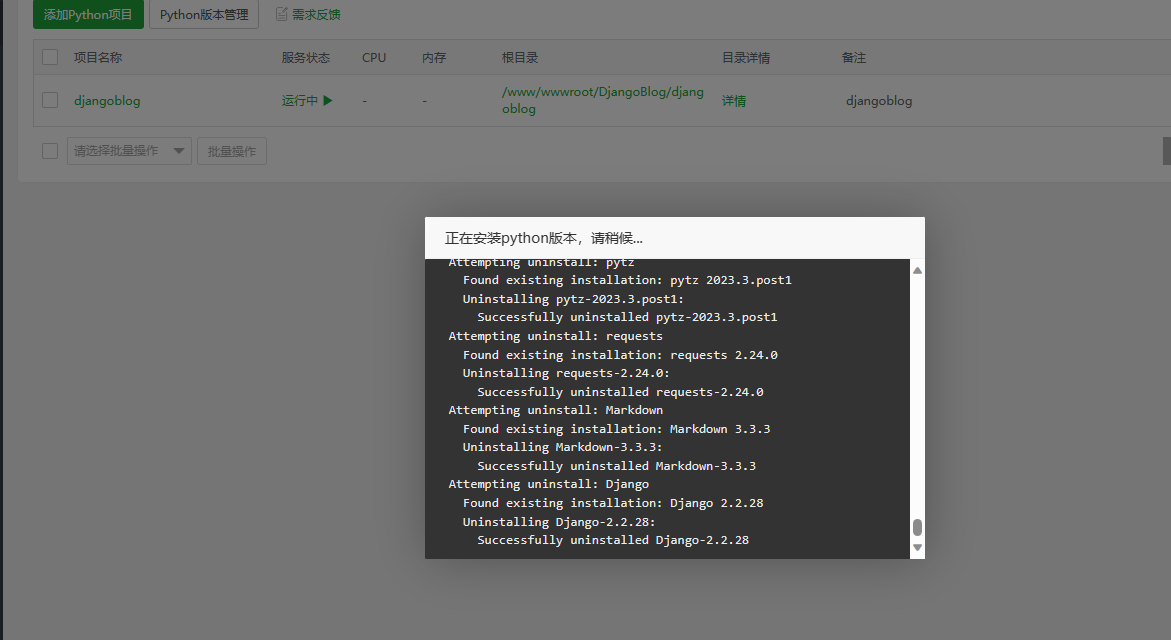Click the log line 'Successfully uninstalled pytz-2023.3.post1'
This screenshot has height=640, width=1171.
click(627, 317)
